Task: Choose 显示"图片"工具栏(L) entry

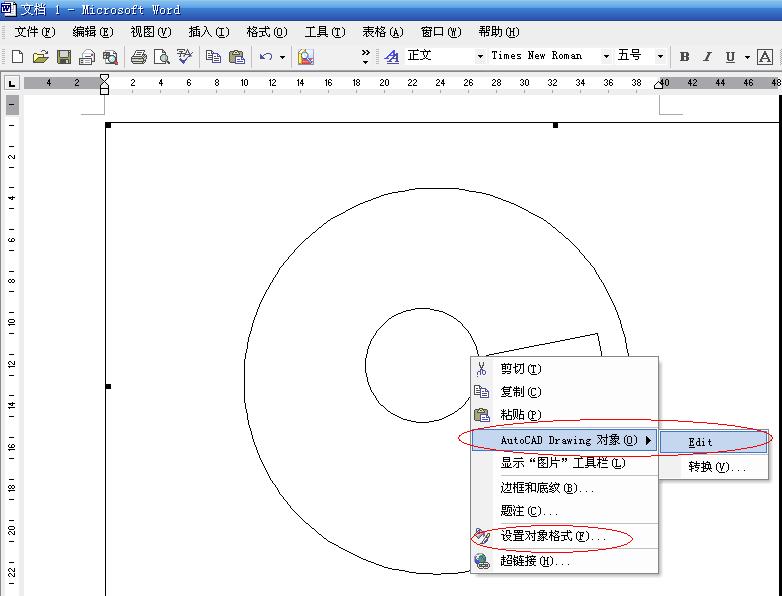Action: tap(564, 463)
